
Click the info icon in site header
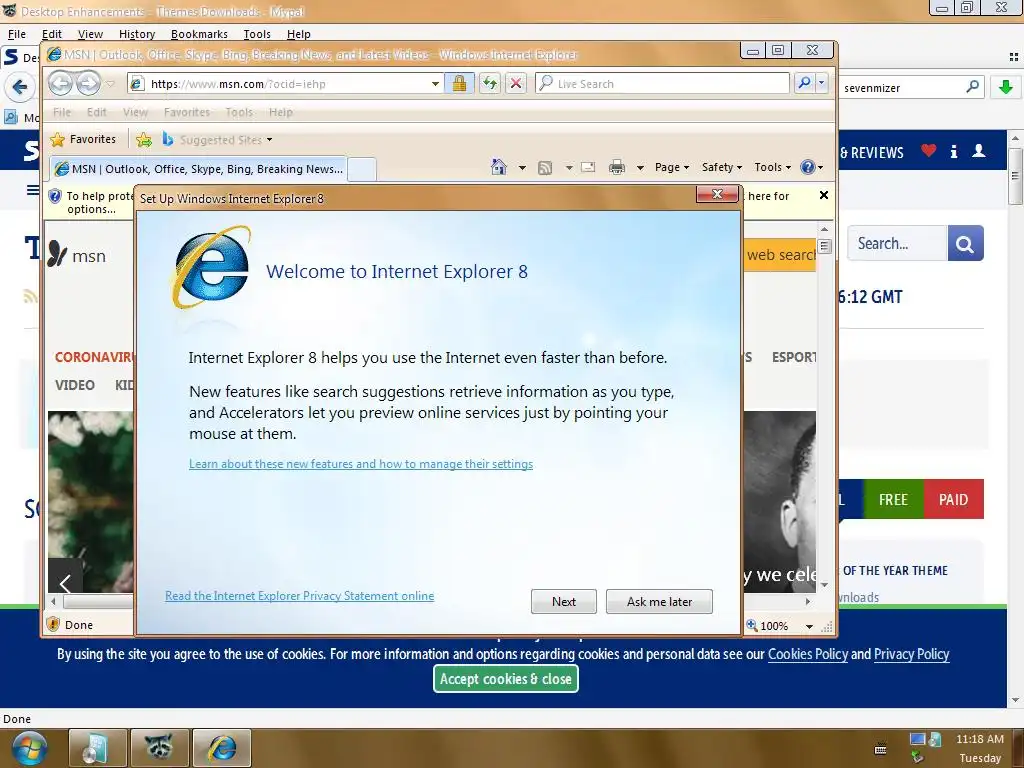pos(954,152)
